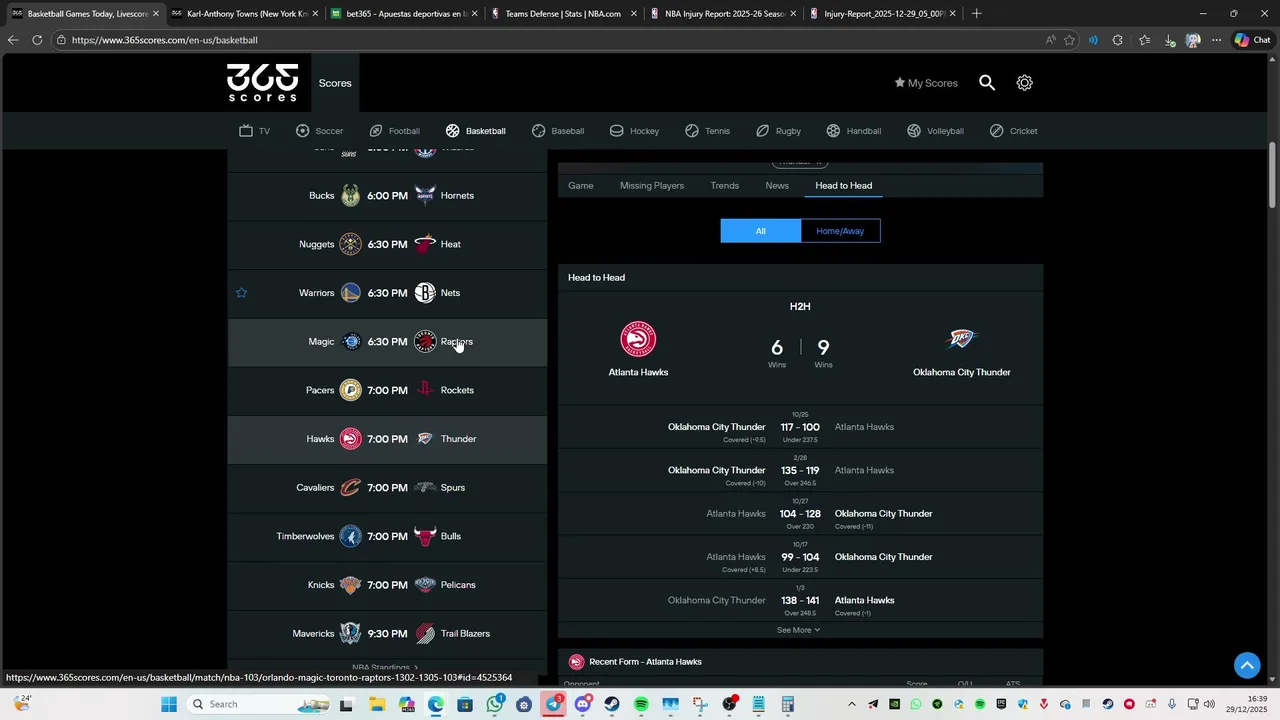The height and width of the screenshot is (720, 1280).
Task: Reload the page in the browser
Action: click(x=37, y=40)
